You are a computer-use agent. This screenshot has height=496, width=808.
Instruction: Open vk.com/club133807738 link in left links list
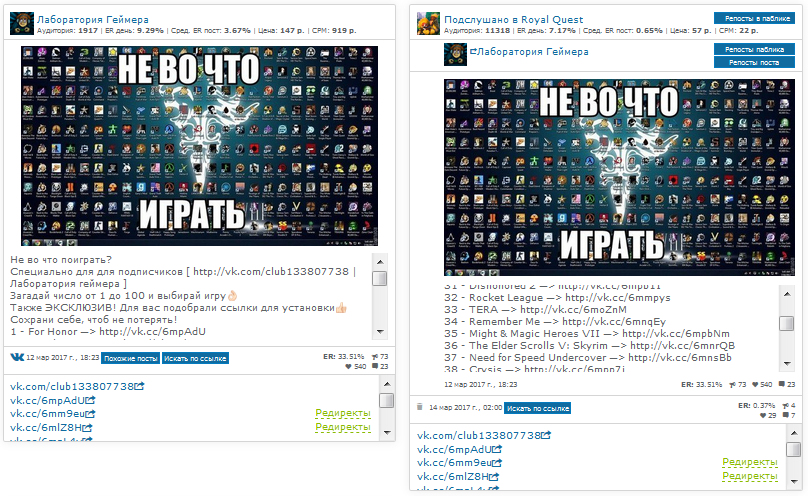pyautogui.click(x=72, y=386)
